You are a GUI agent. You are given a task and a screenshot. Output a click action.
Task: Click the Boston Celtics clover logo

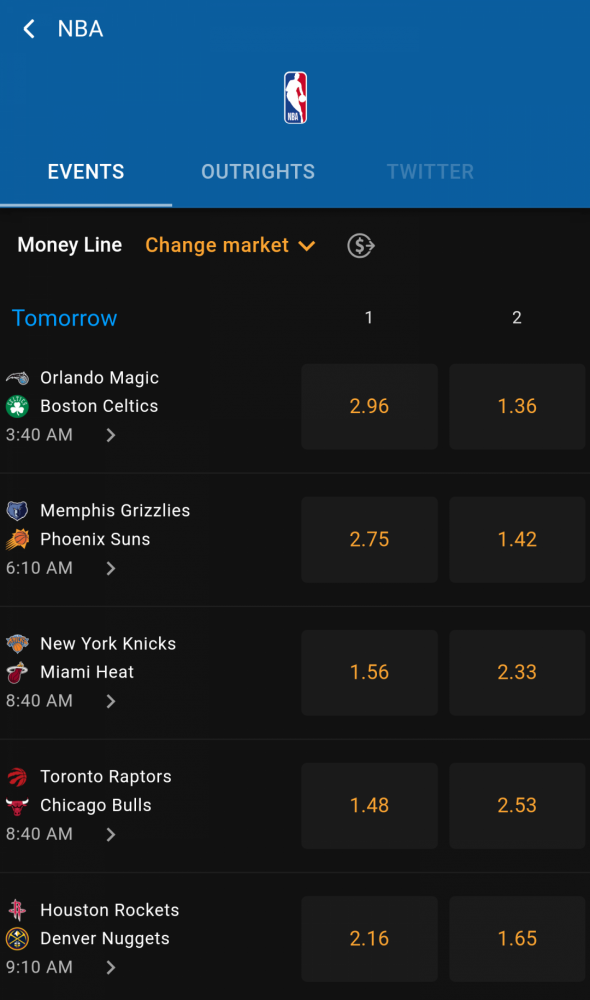pyautogui.click(x=17, y=406)
